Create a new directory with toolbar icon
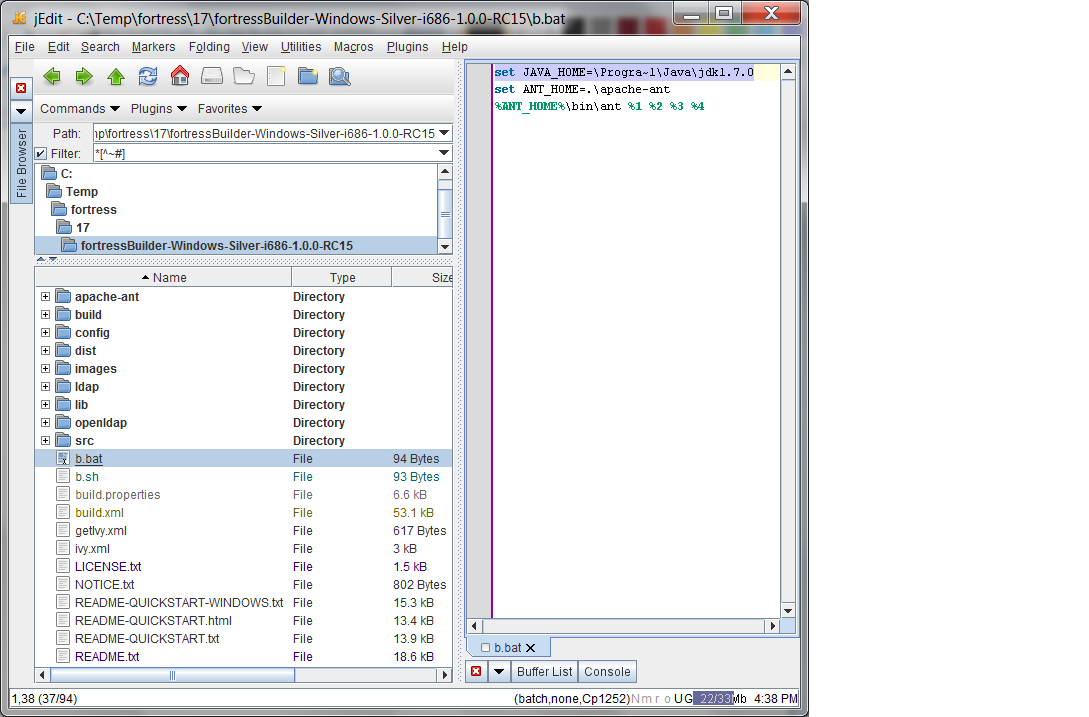The width and height of the screenshot is (1089, 717). coord(307,76)
